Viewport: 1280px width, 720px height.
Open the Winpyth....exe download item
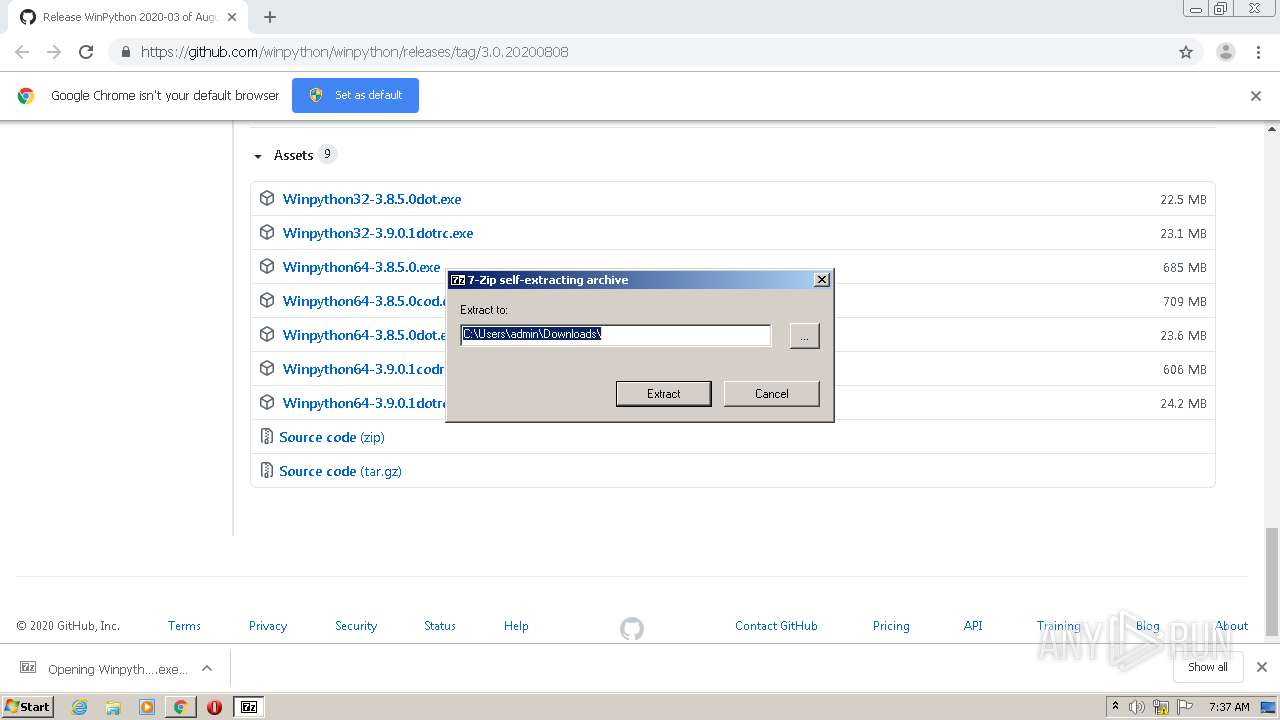104,669
